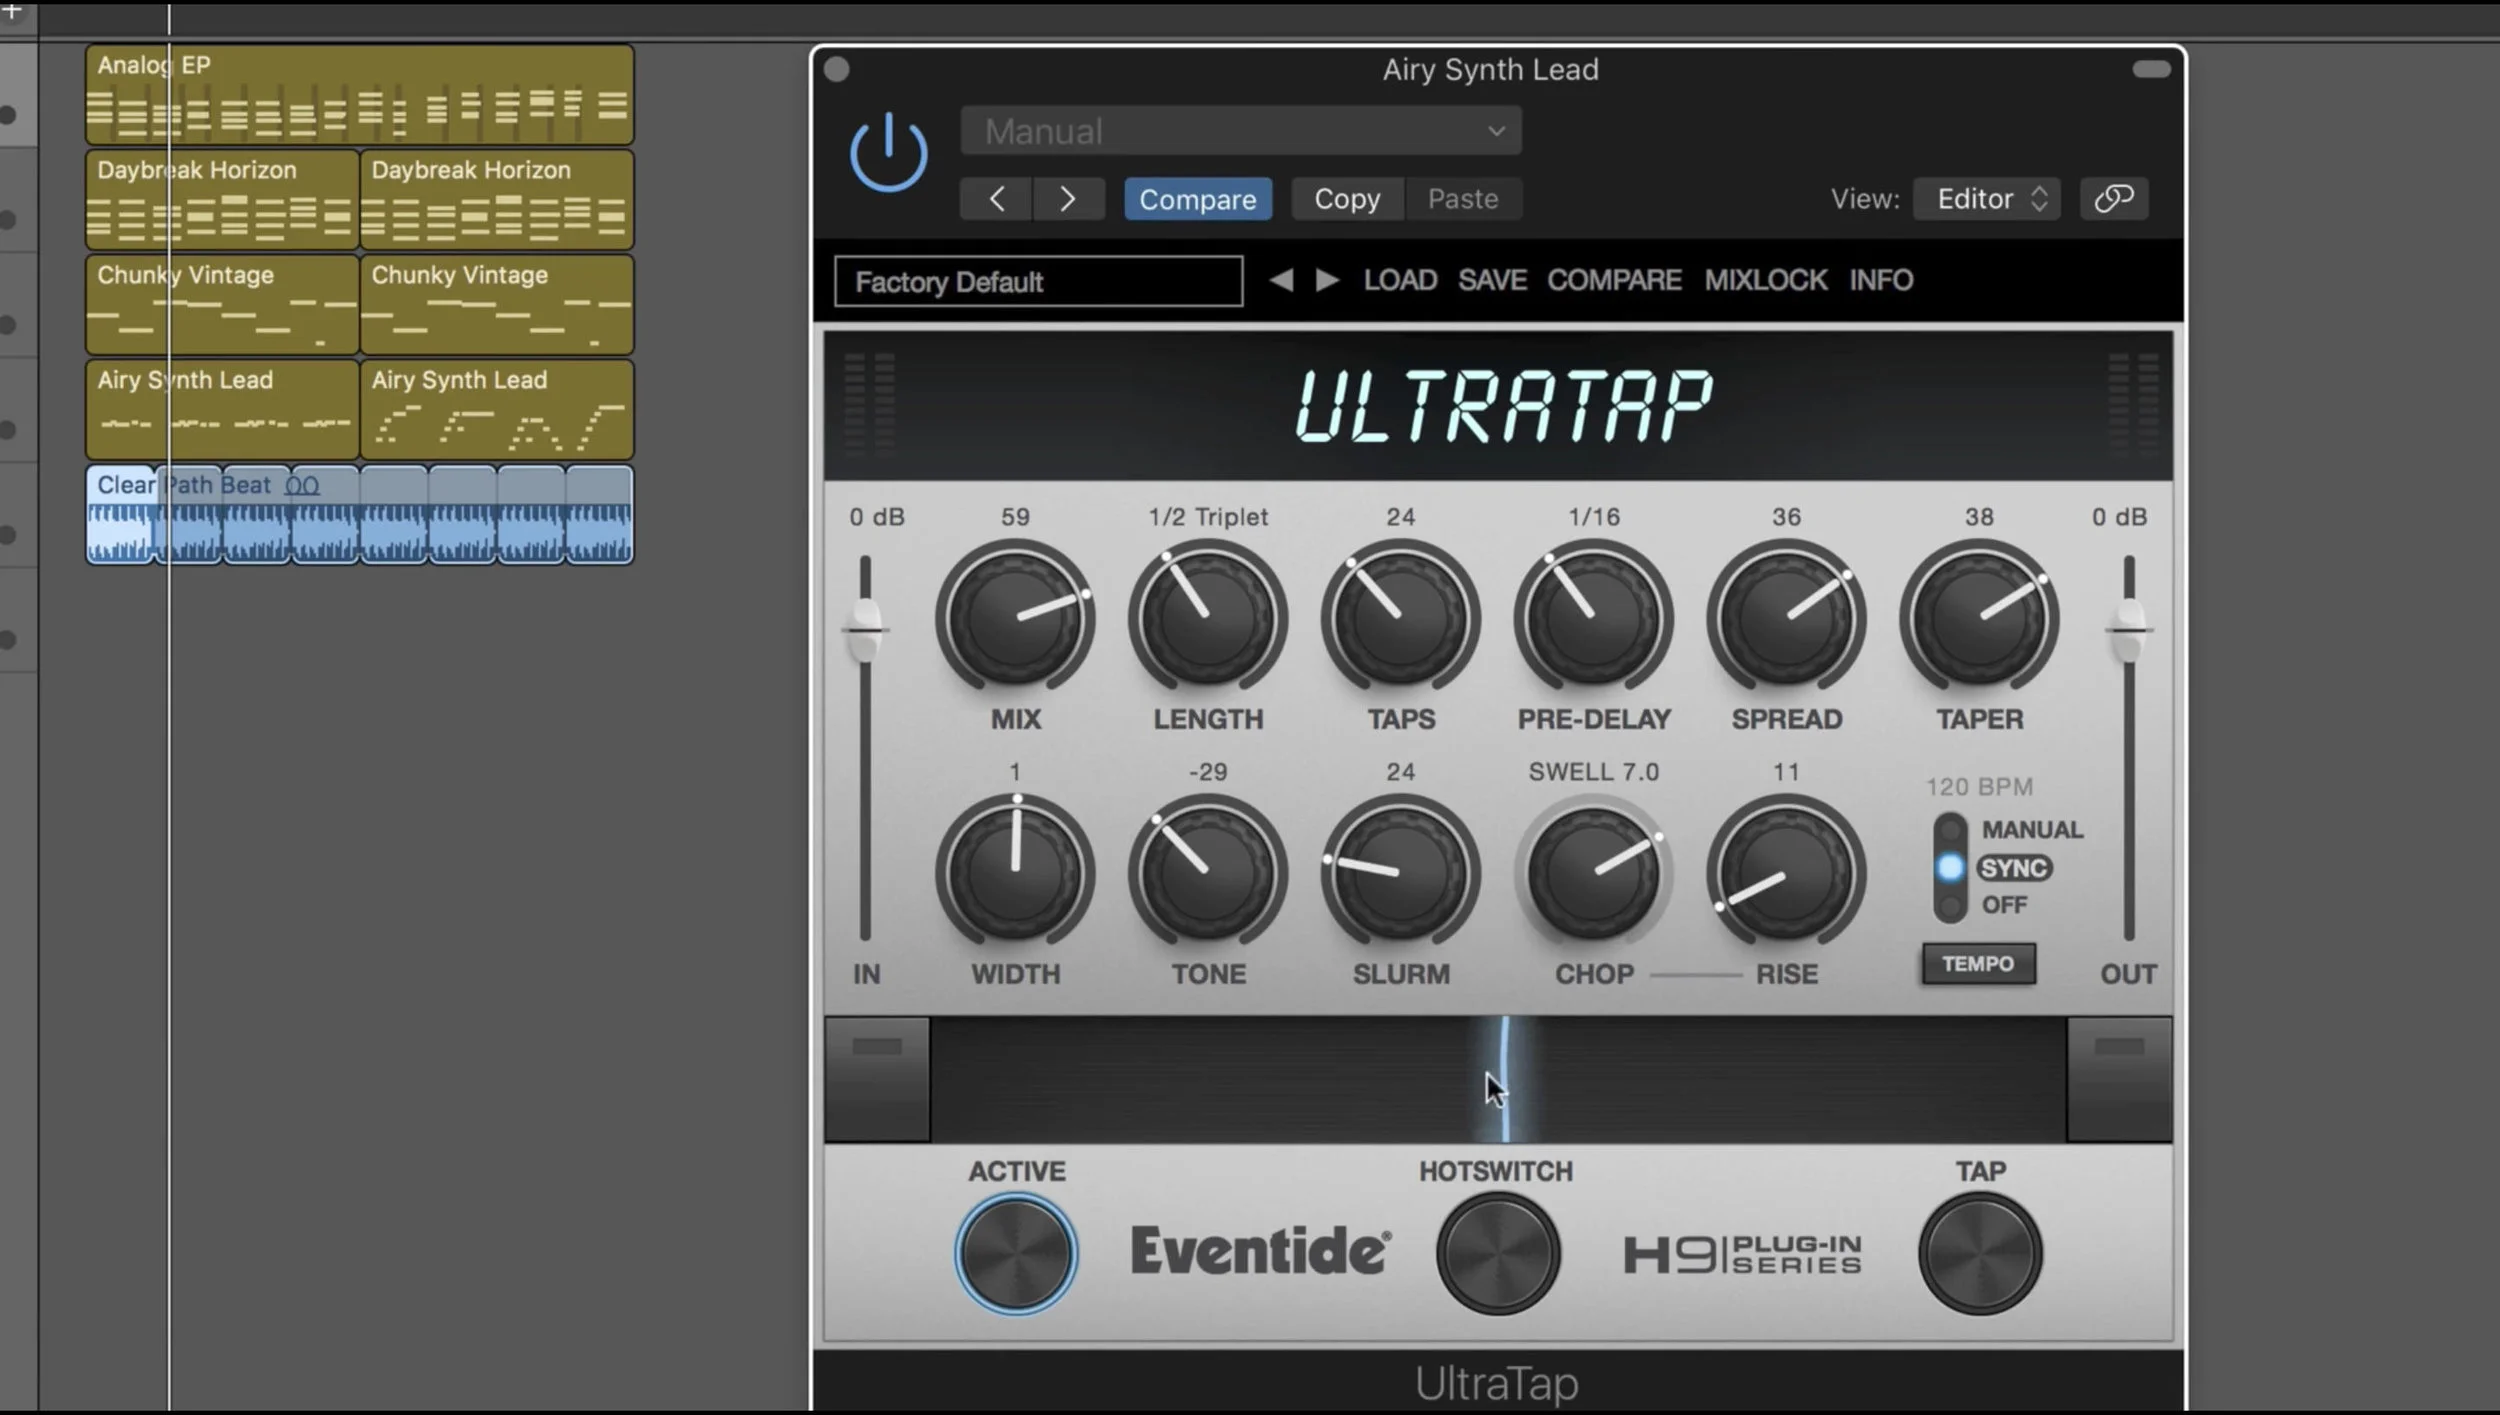Click the rise value 11 readout
Viewport: 2500px width, 1415px height.
[x=1786, y=772]
